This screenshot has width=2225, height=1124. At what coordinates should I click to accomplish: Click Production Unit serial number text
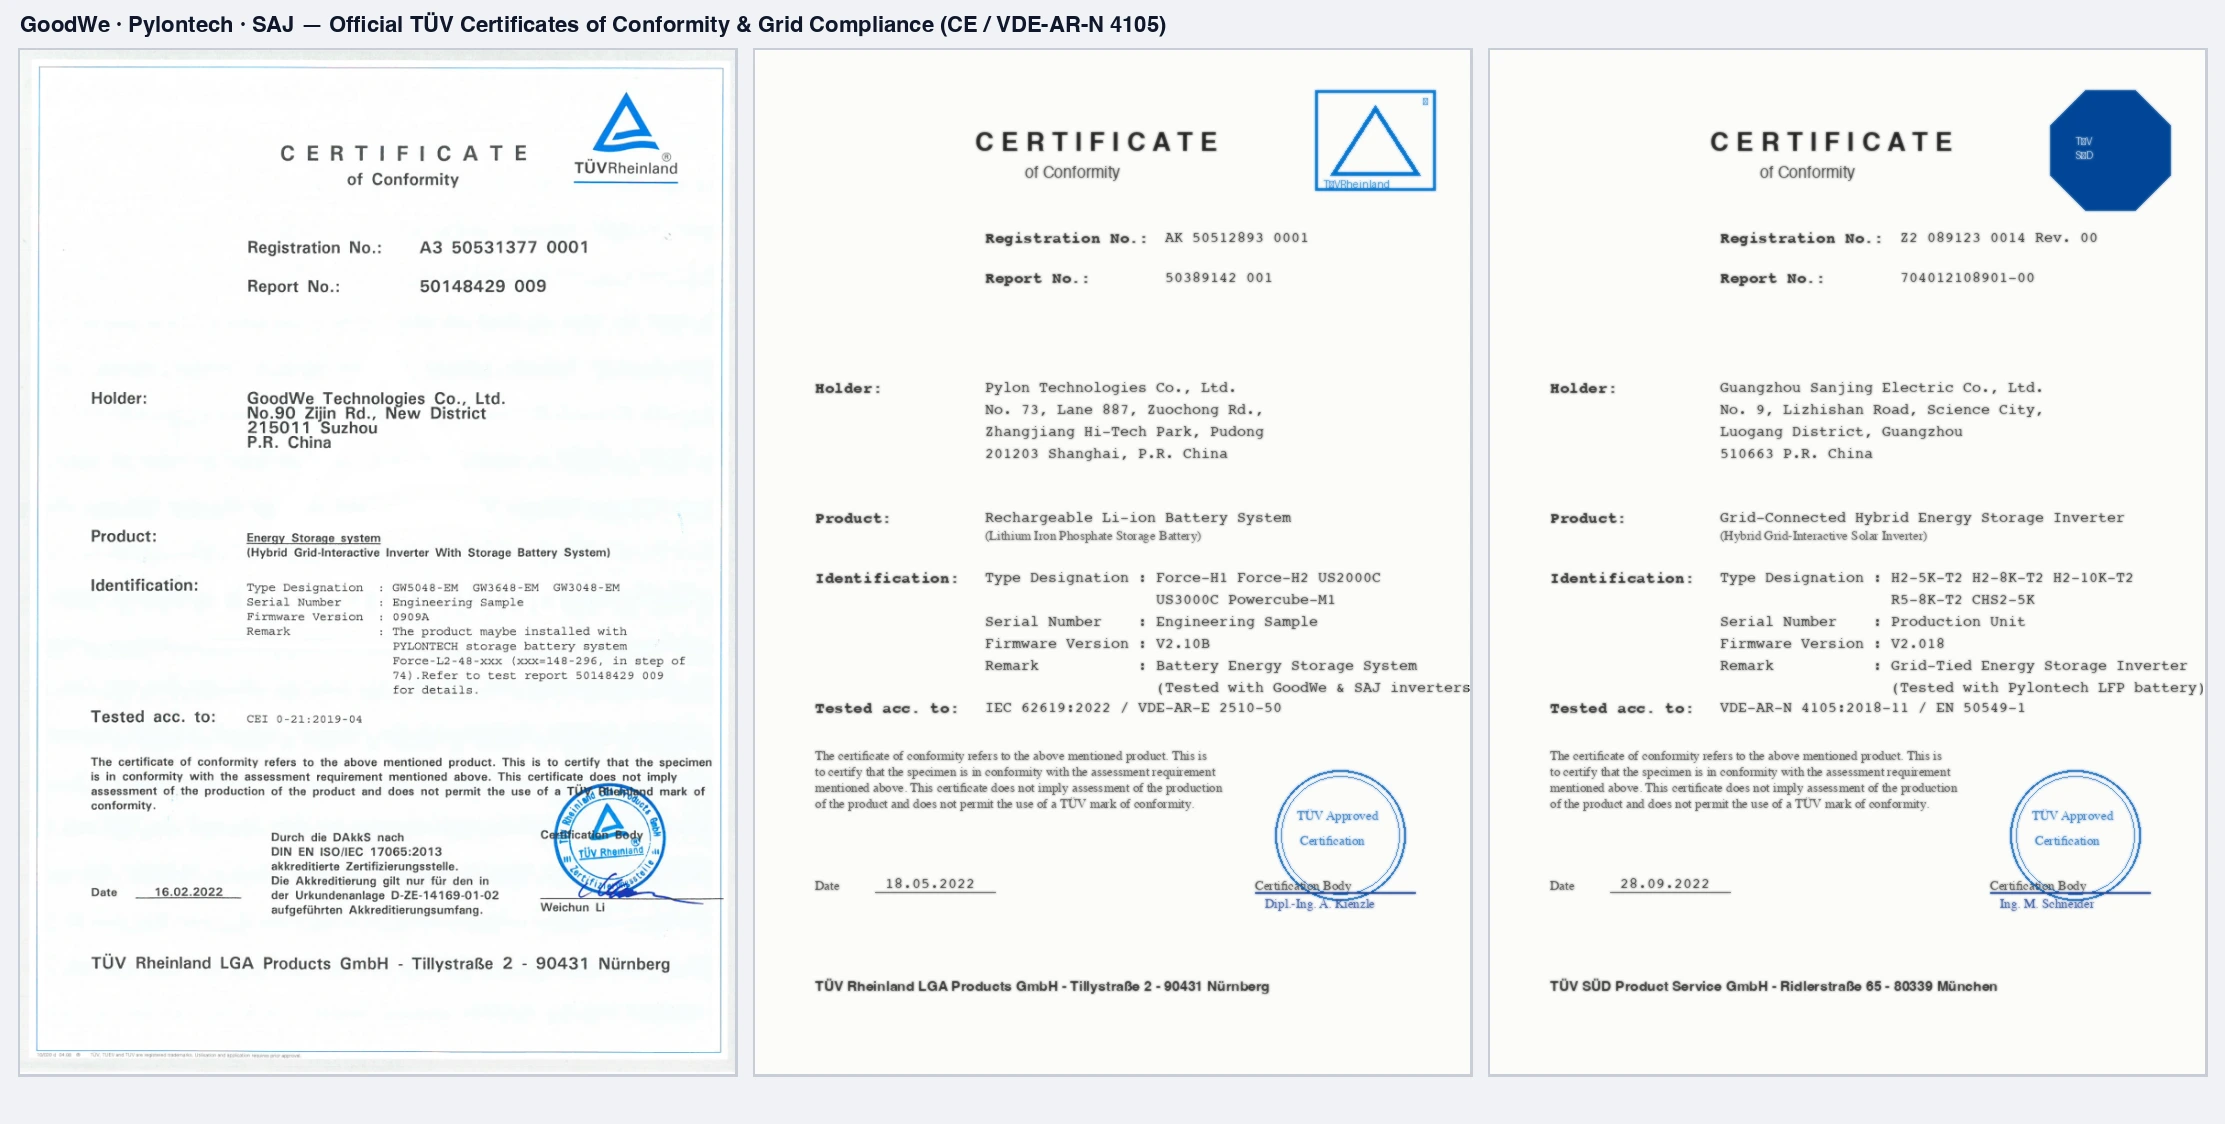(x=1958, y=622)
